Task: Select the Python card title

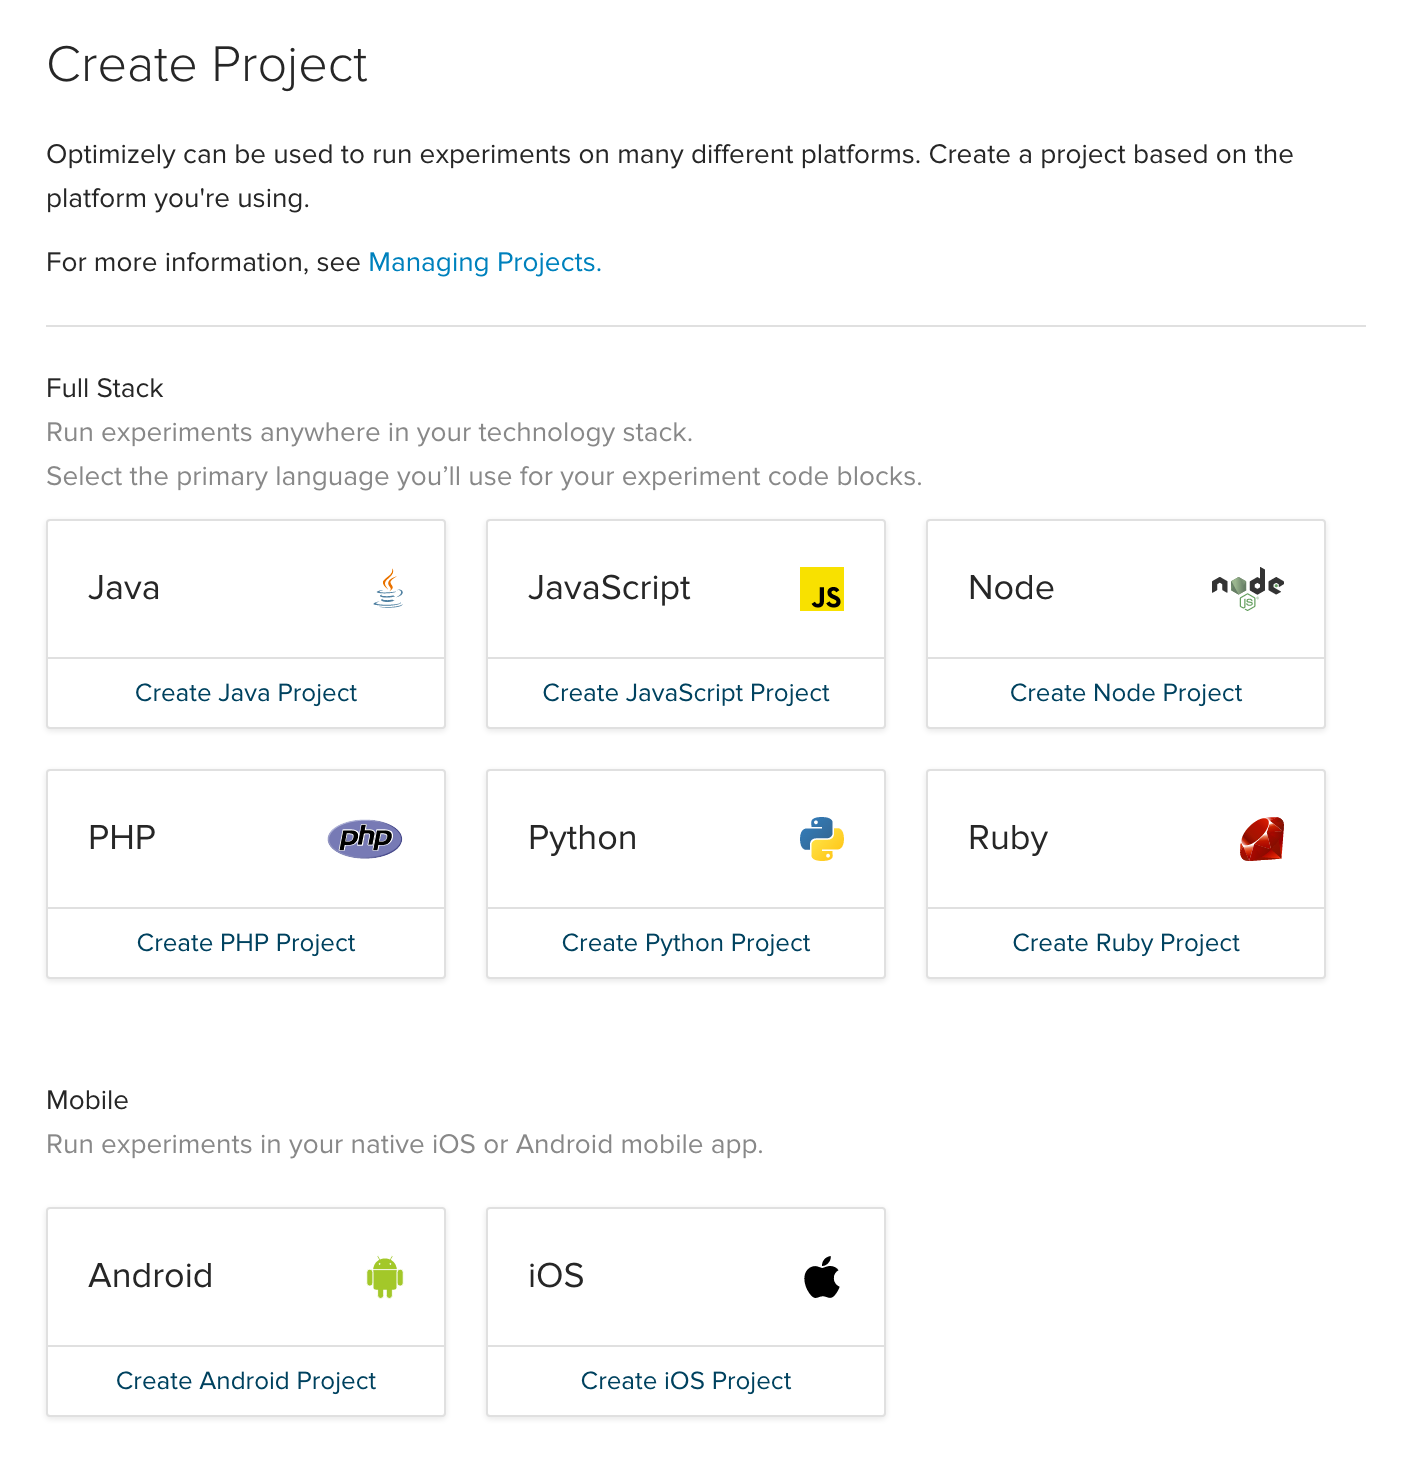Action: [x=582, y=838]
